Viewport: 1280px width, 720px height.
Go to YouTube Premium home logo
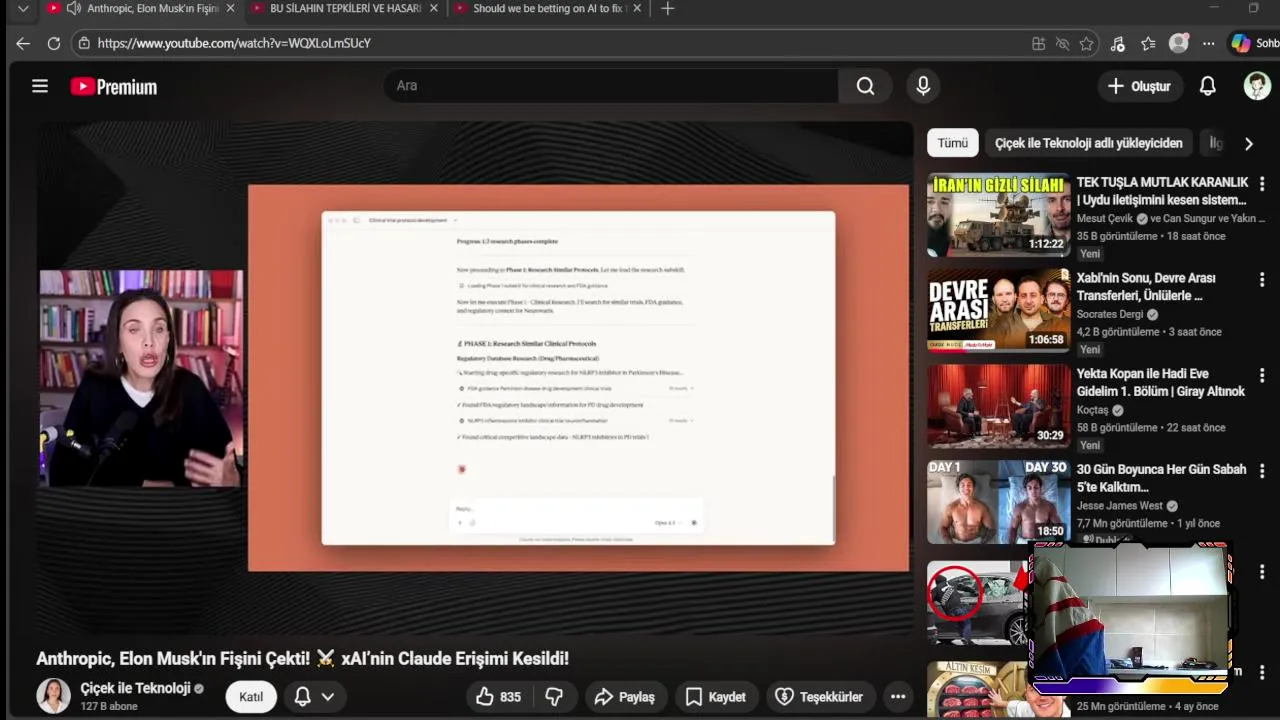click(x=114, y=87)
